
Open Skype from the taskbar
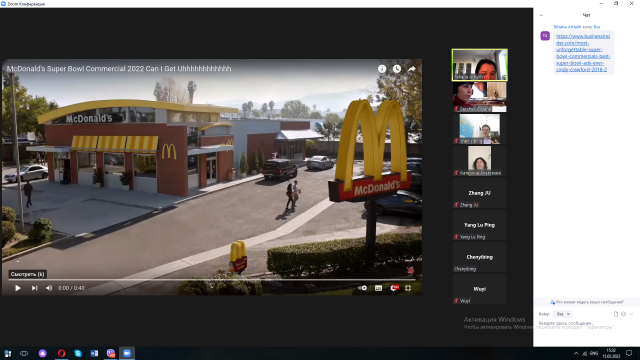[x=78, y=353]
